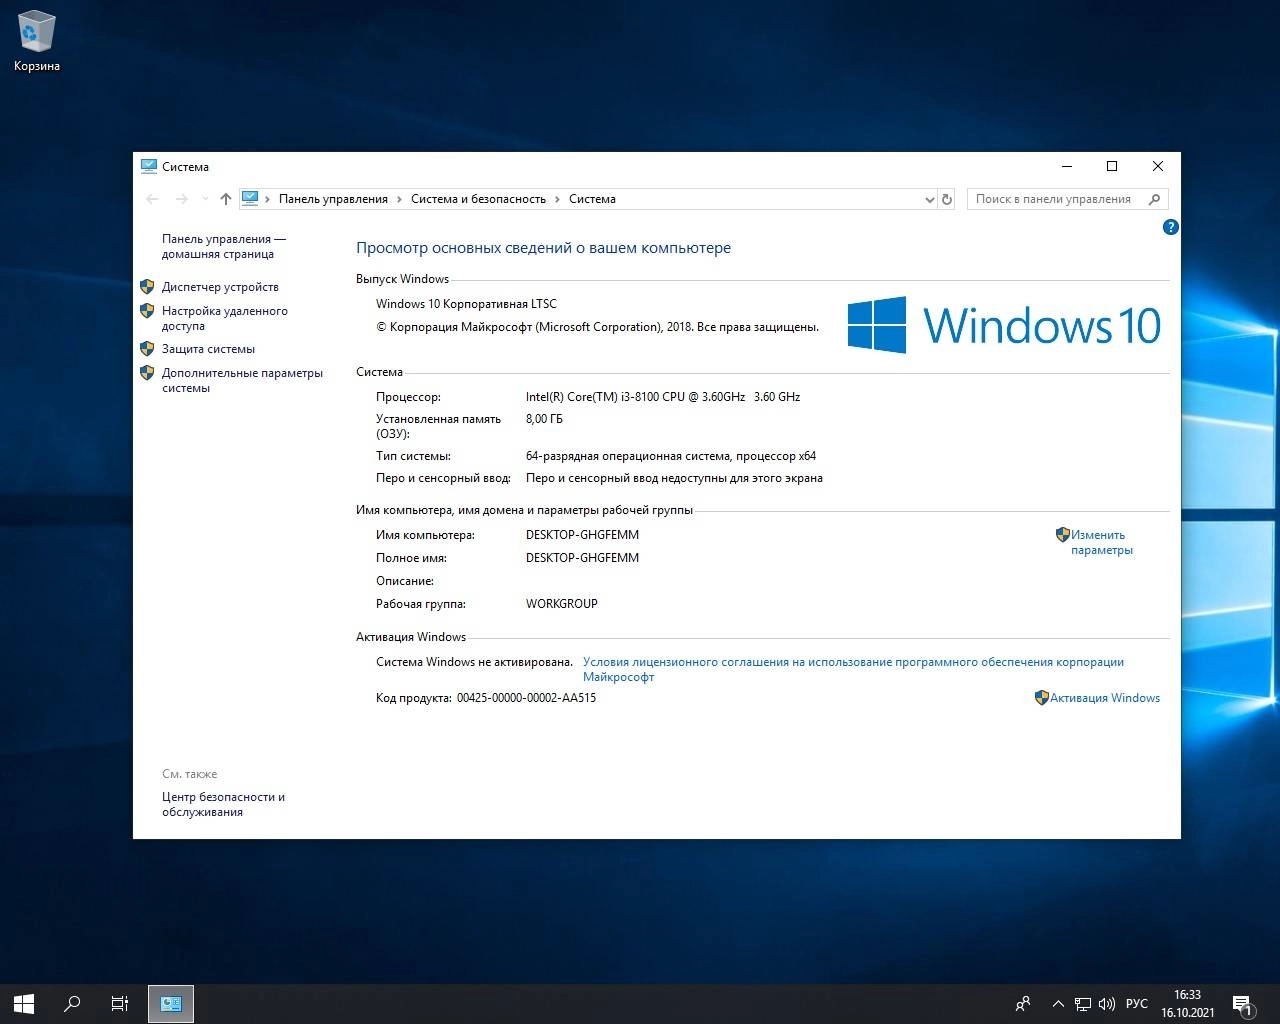This screenshot has width=1280, height=1024.
Task: Open the address bar history dropdown
Action: pos(930,199)
